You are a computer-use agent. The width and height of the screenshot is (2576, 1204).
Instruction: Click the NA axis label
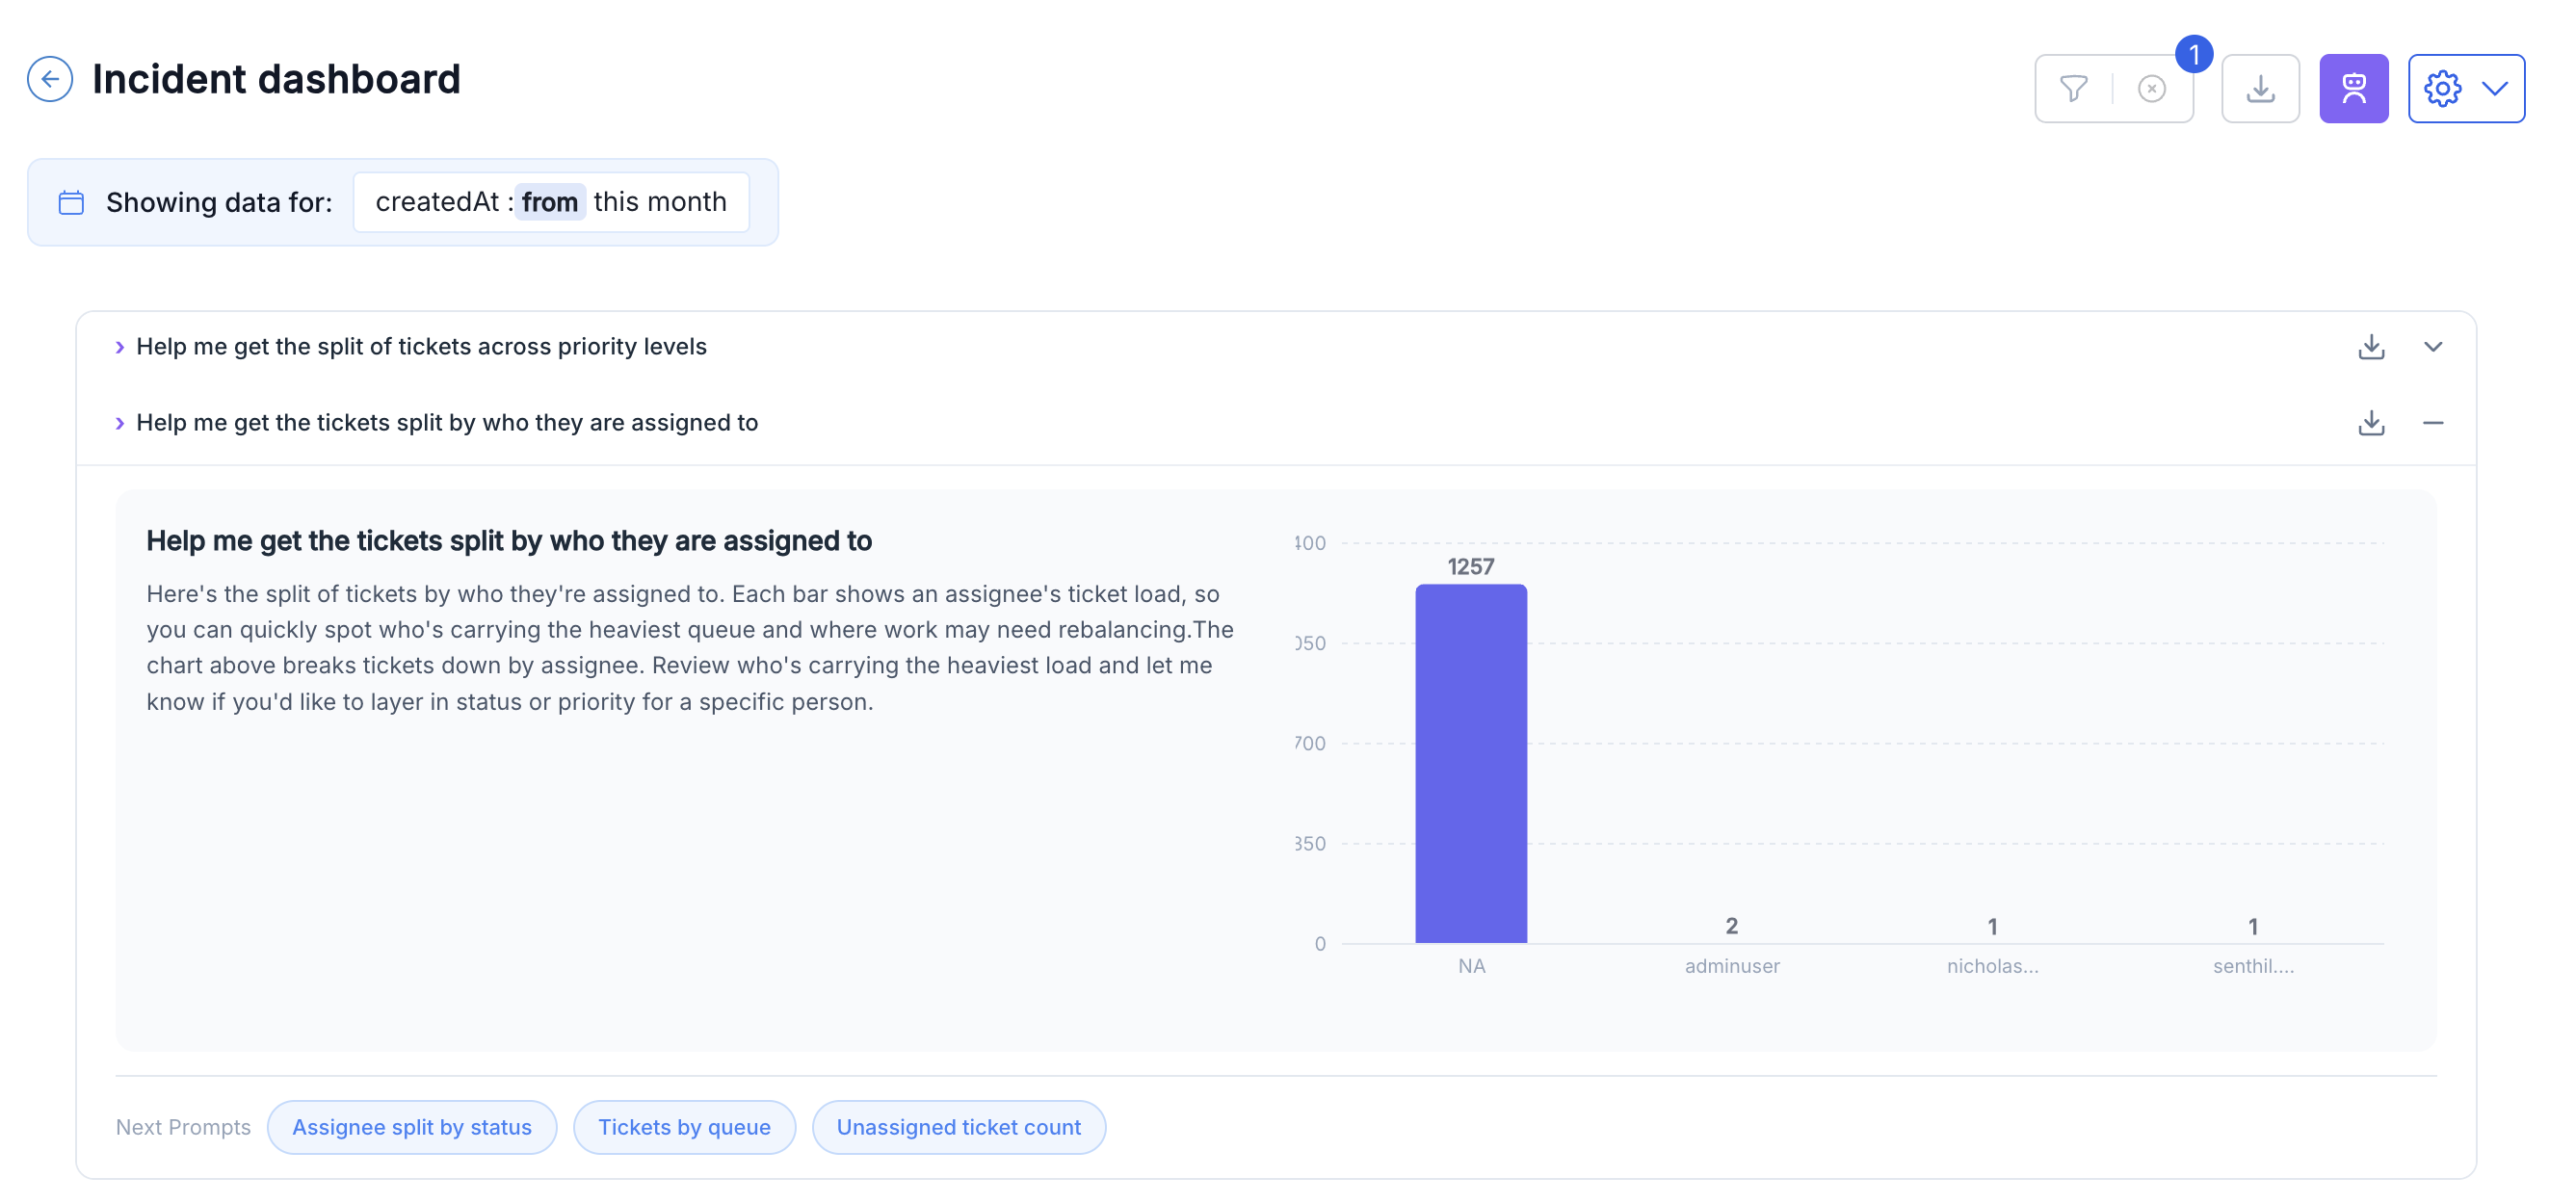pyautogui.click(x=1471, y=966)
